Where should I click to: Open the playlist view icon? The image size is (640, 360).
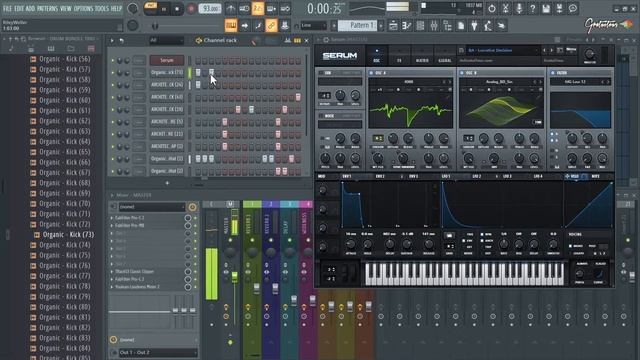pyautogui.click(x=393, y=26)
